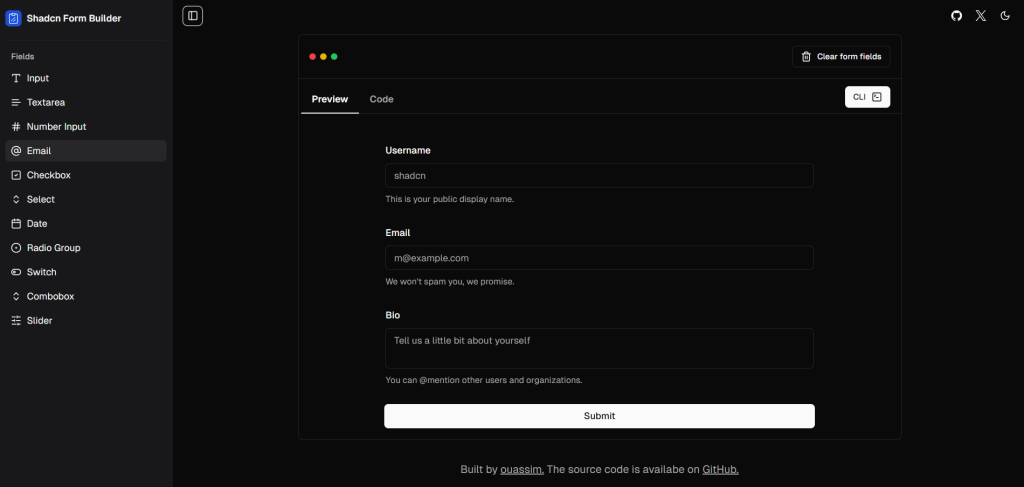Click the '@mention other users' description text
This screenshot has width=1024, height=487.
(x=484, y=380)
